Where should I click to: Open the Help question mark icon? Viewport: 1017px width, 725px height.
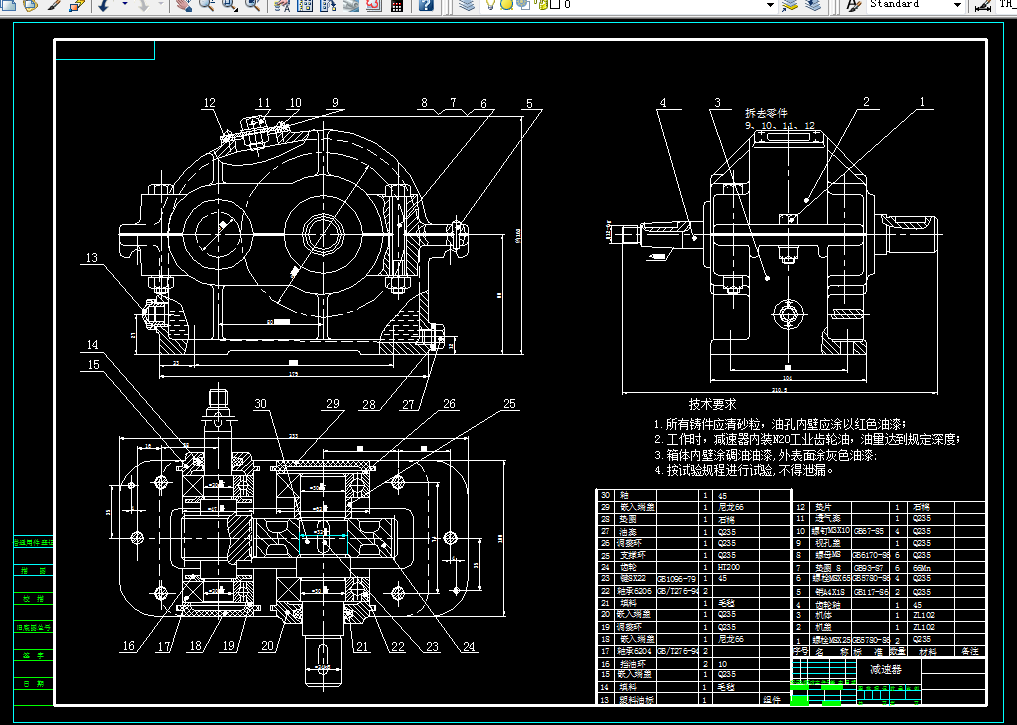coord(427,5)
